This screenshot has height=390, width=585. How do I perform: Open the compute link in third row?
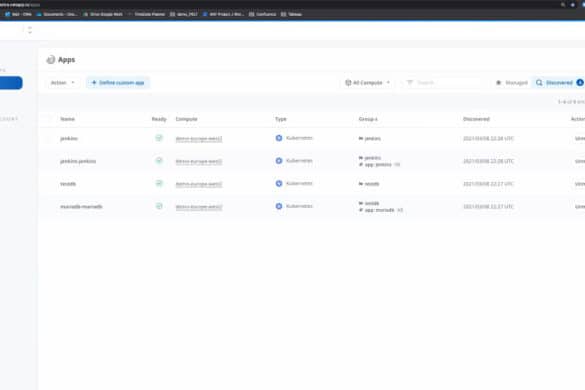click(x=199, y=184)
